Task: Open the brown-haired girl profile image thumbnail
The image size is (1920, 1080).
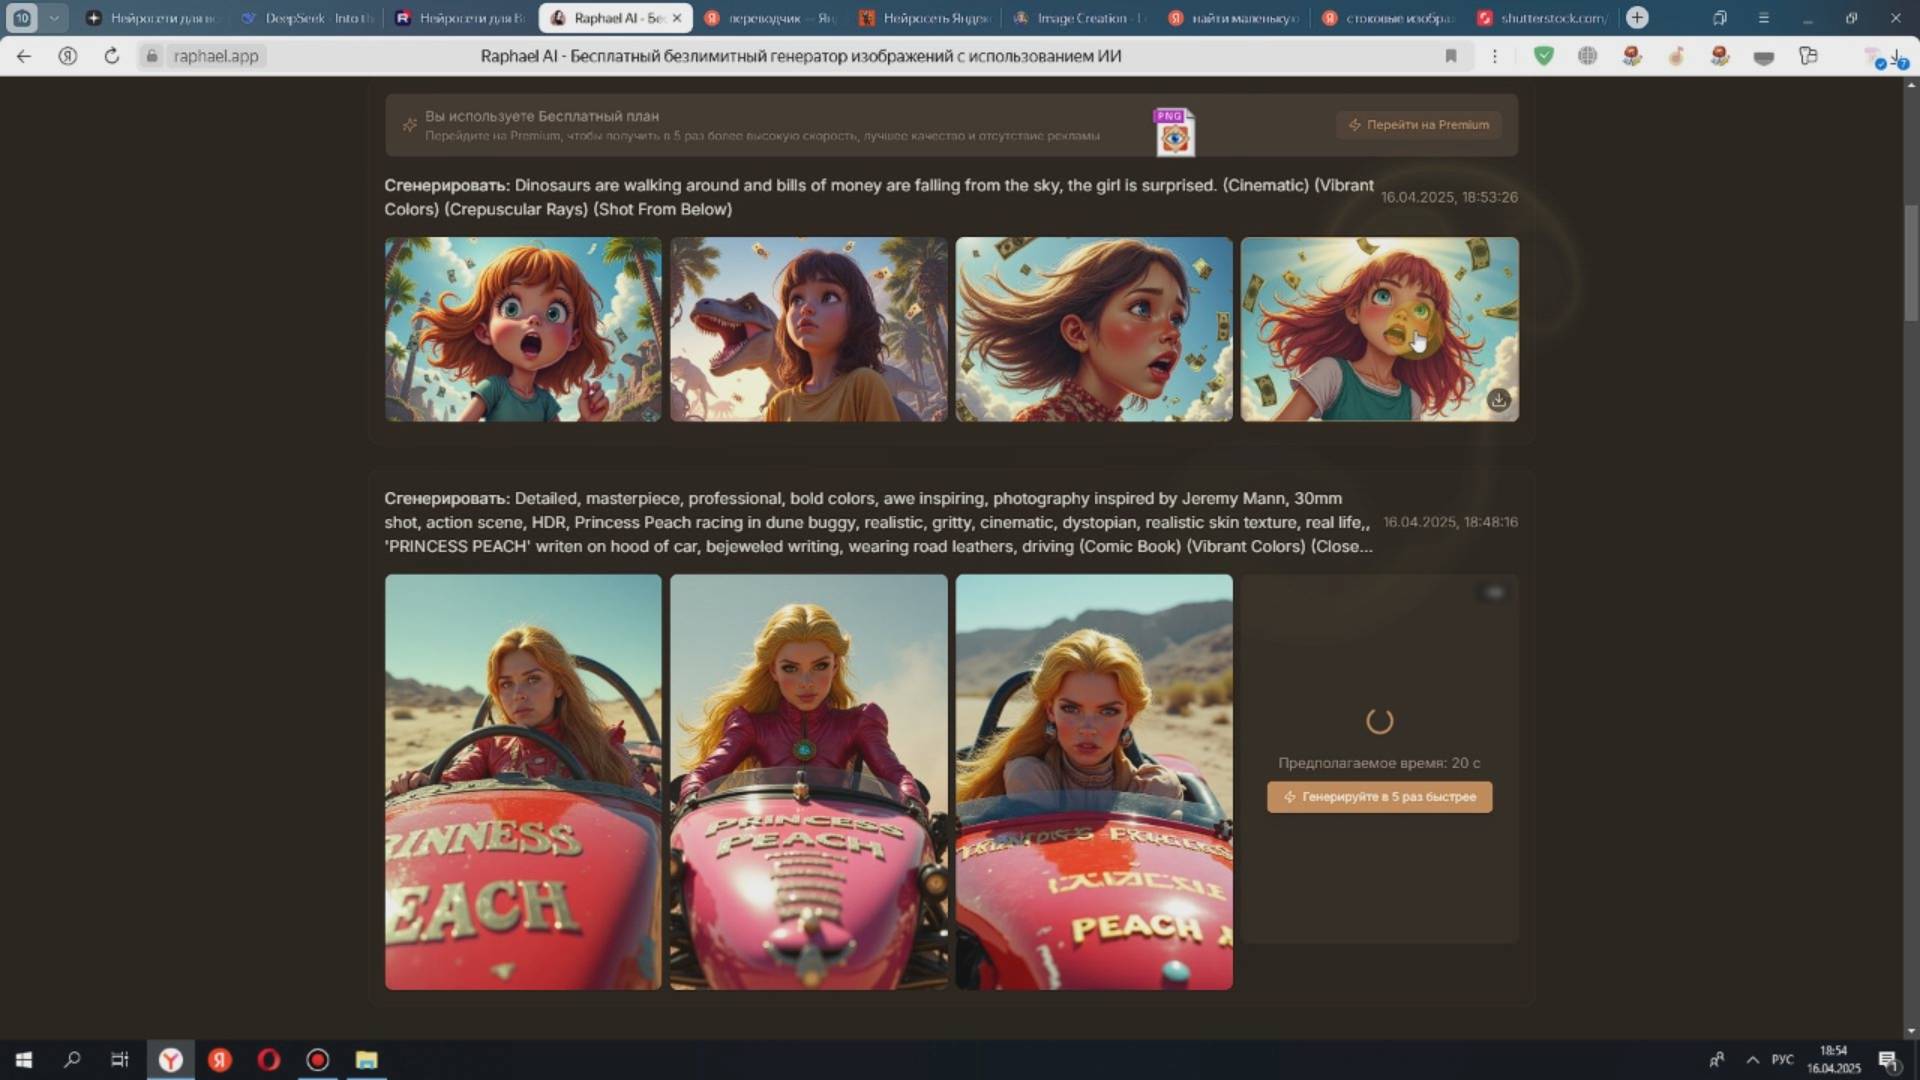Action: pyautogui.click(x=1094, y=329)
